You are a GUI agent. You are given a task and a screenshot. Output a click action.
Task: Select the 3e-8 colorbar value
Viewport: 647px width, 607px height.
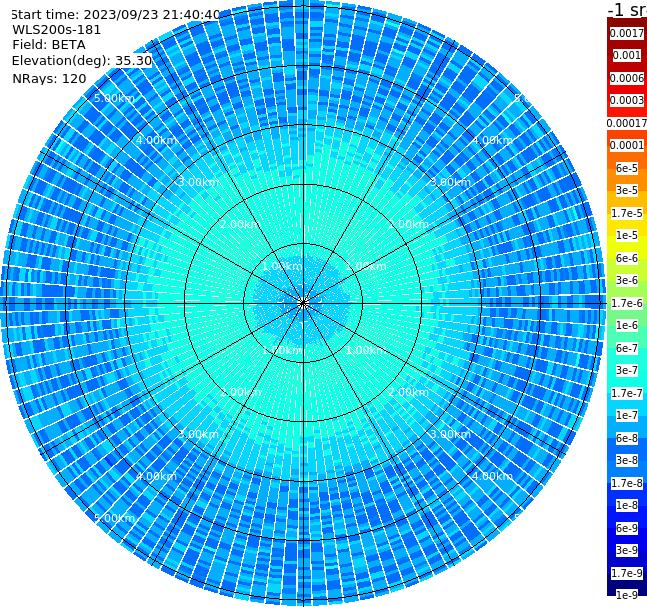(x=627, y=460)
